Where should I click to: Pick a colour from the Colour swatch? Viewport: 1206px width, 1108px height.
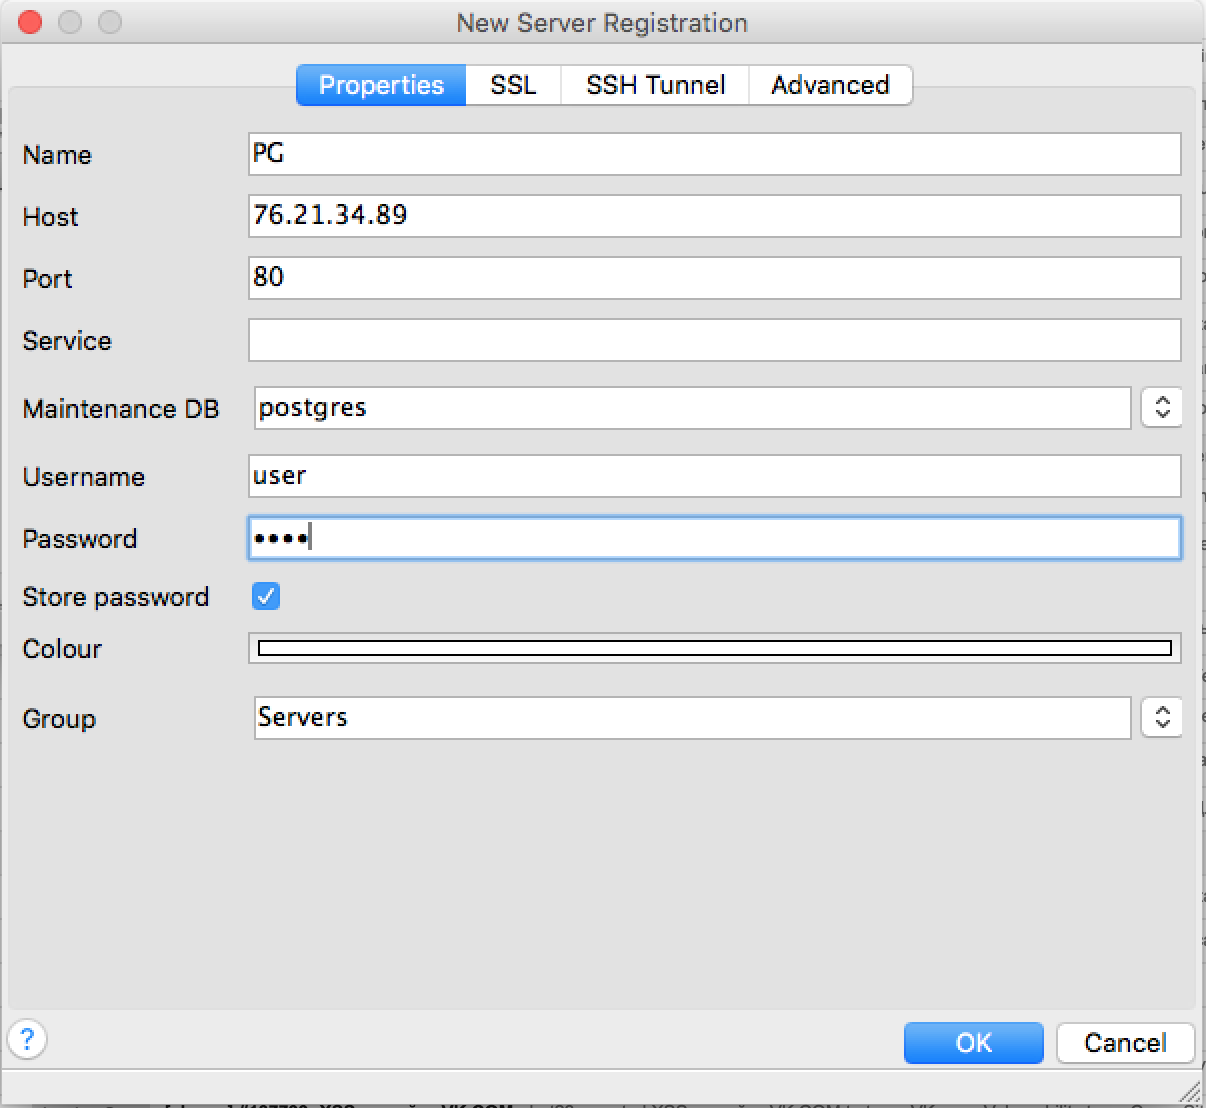click(x=714, y=649)
